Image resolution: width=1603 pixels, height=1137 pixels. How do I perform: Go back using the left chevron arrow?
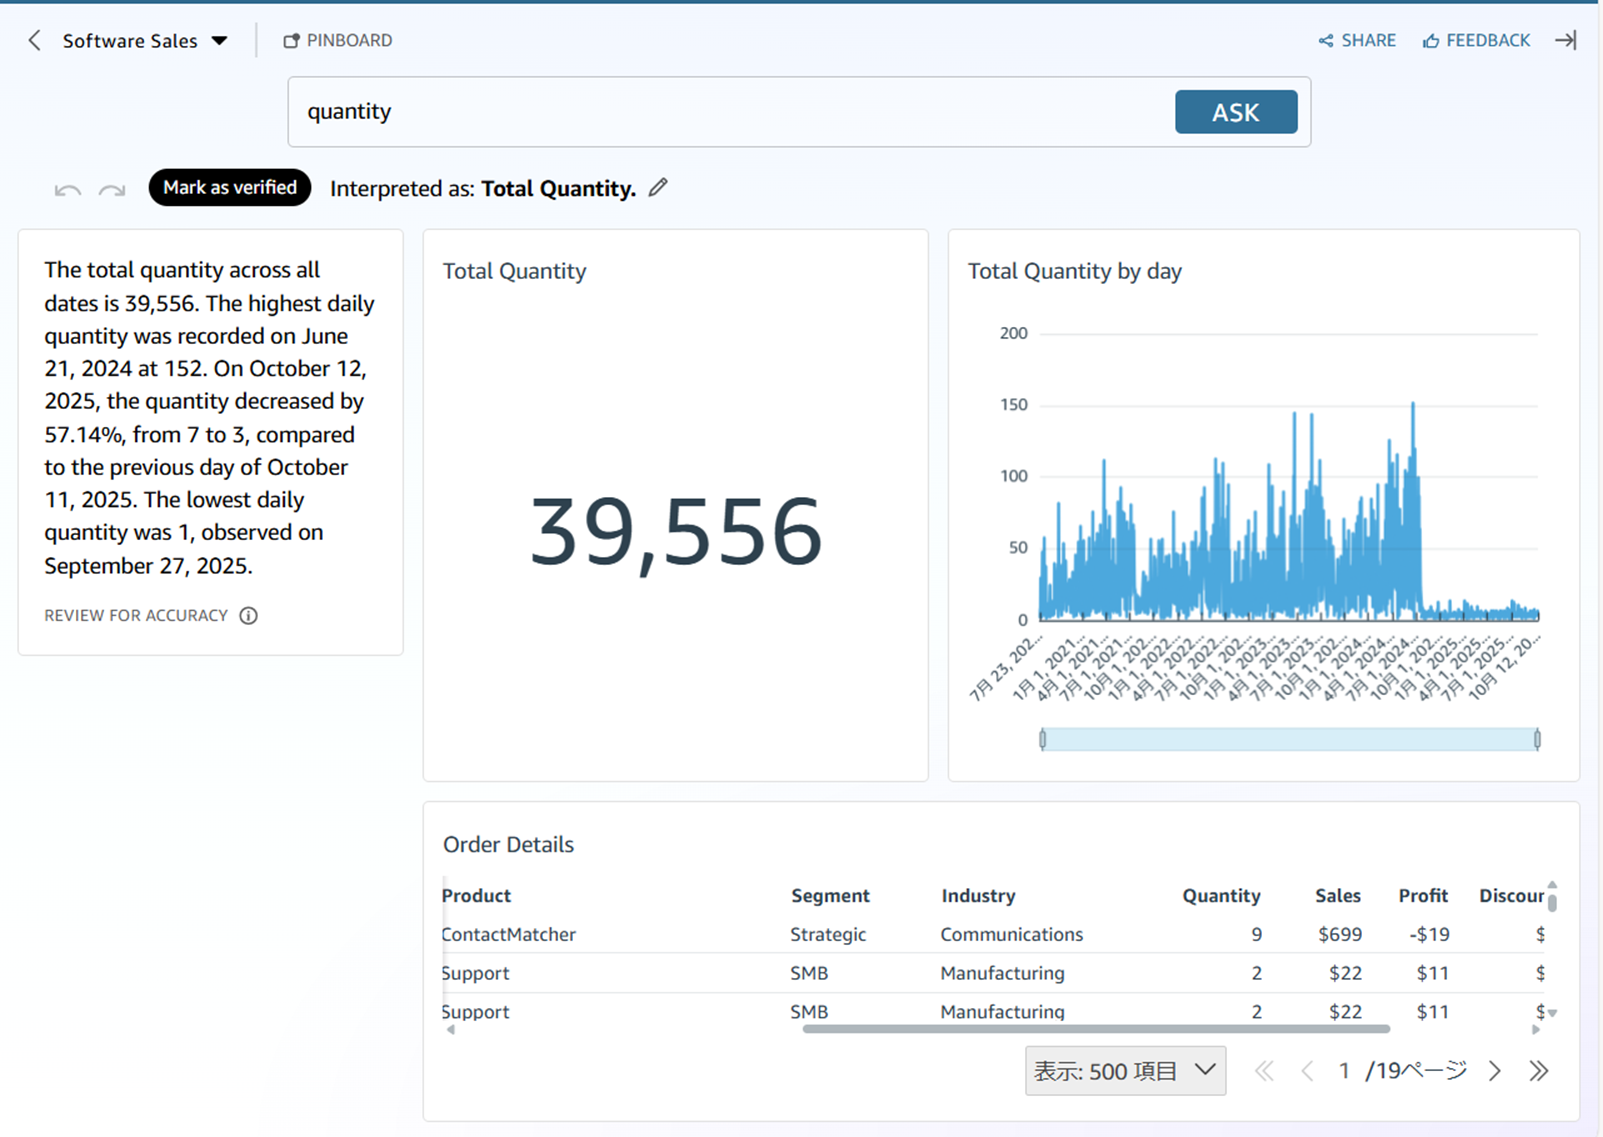[35, 40]
